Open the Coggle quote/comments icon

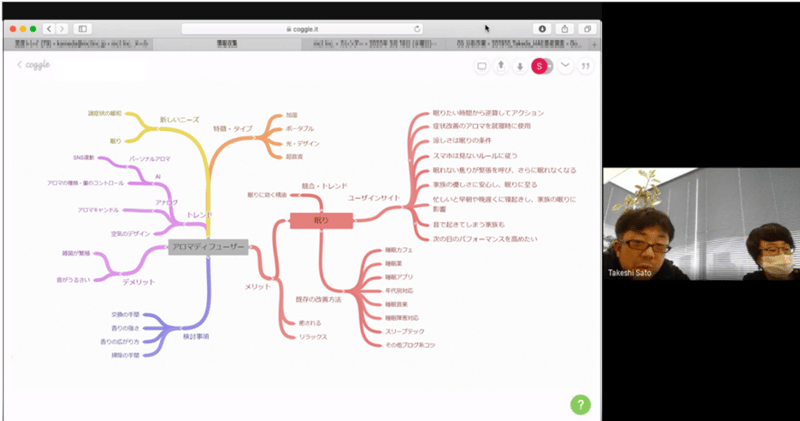click(585, 66)
